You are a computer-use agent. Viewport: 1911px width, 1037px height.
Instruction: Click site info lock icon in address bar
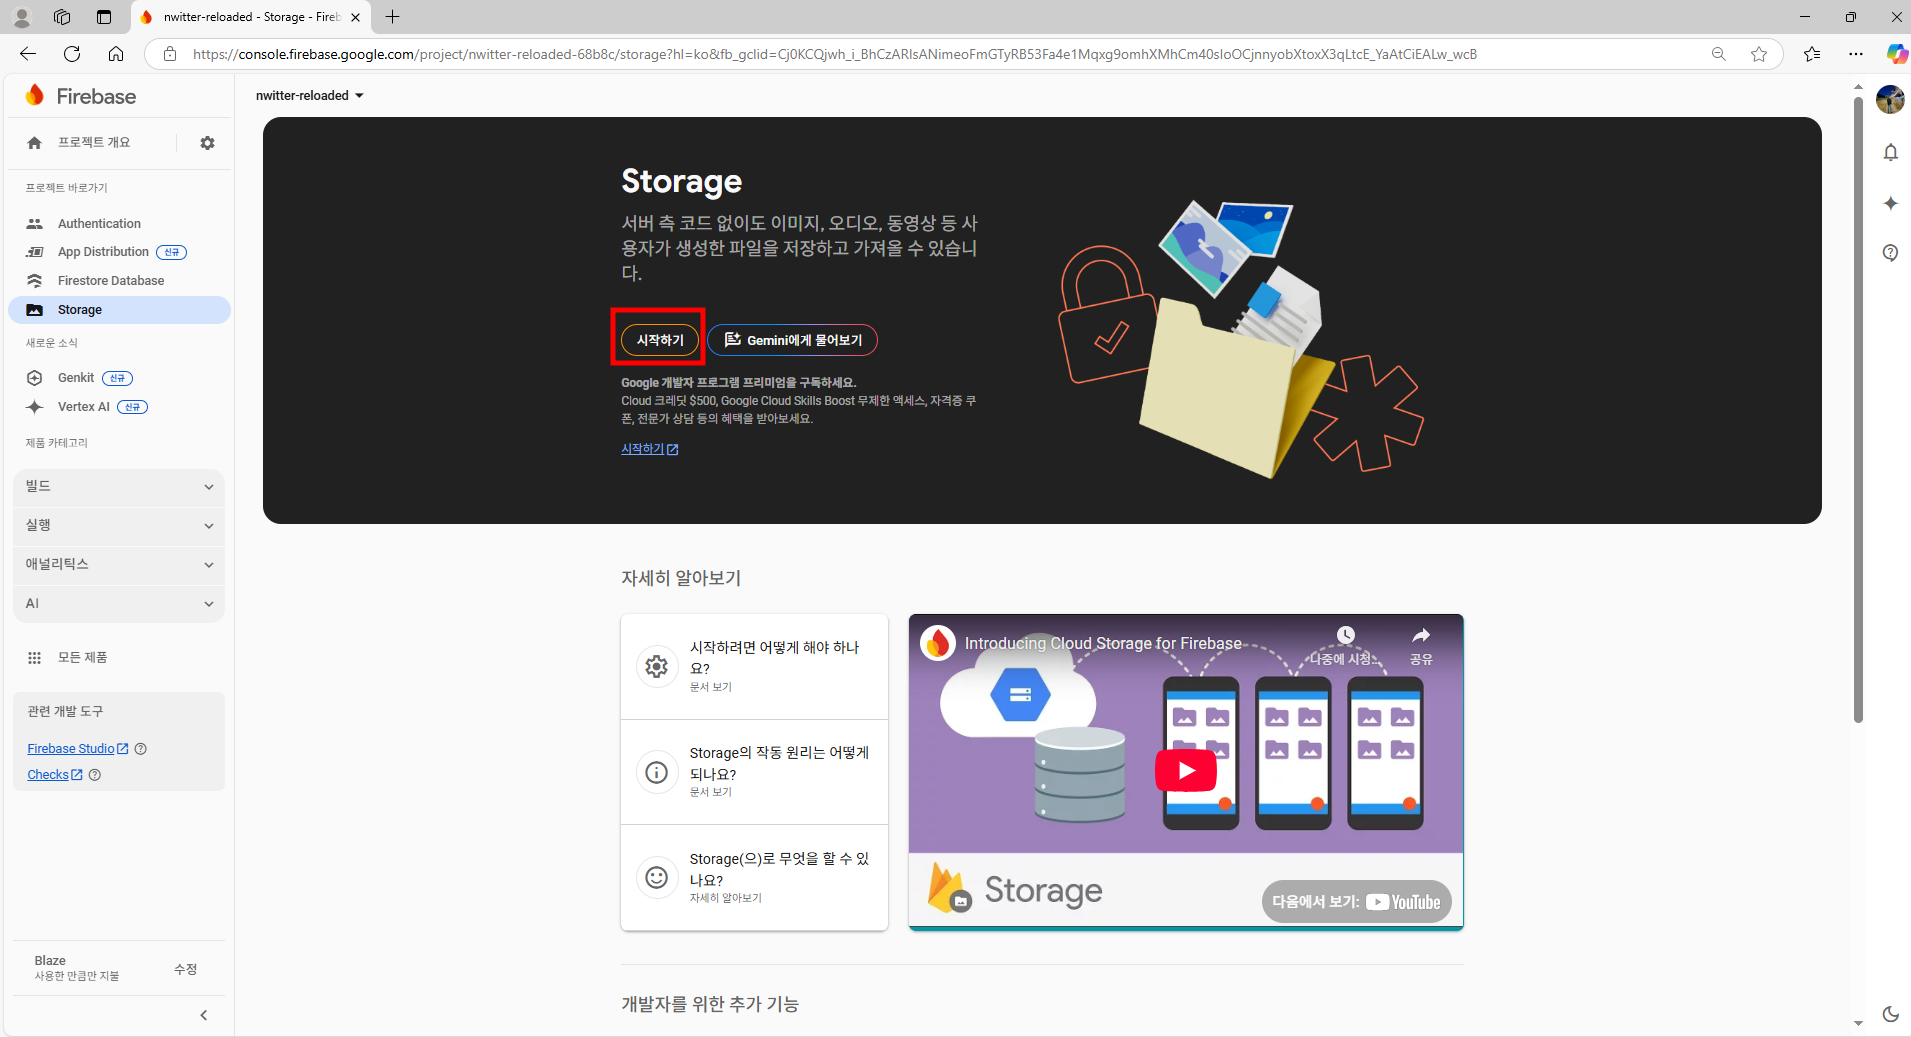170,54
